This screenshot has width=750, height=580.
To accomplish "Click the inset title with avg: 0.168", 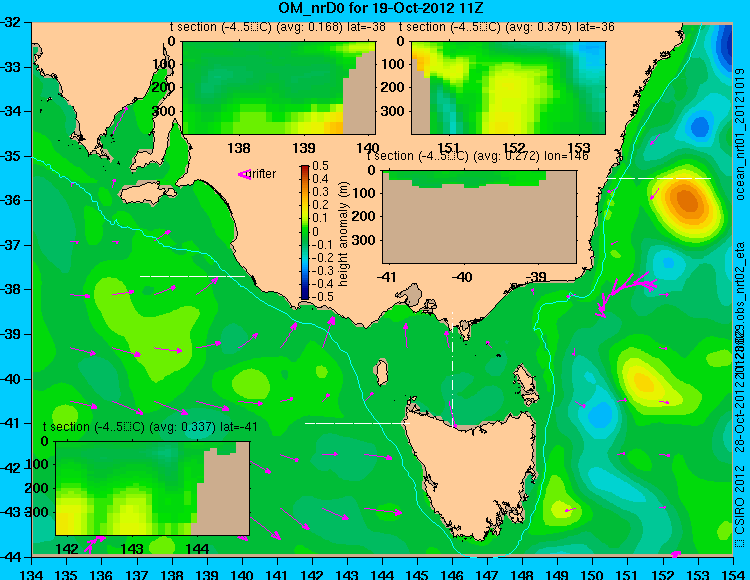I will pos(278,27).
